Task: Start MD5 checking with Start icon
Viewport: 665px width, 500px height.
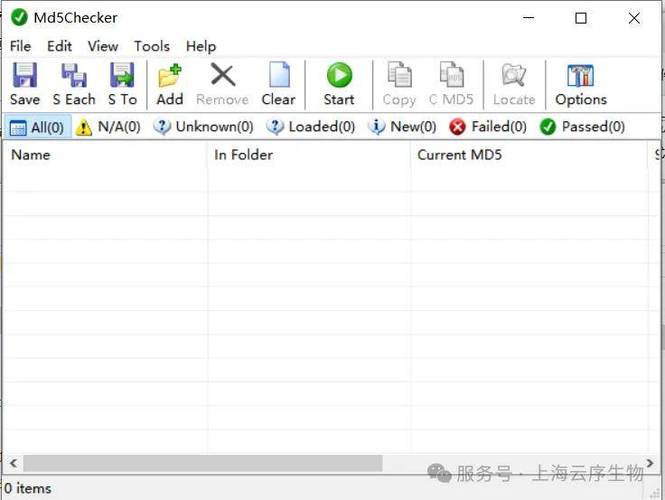Action: pos(339,77)
